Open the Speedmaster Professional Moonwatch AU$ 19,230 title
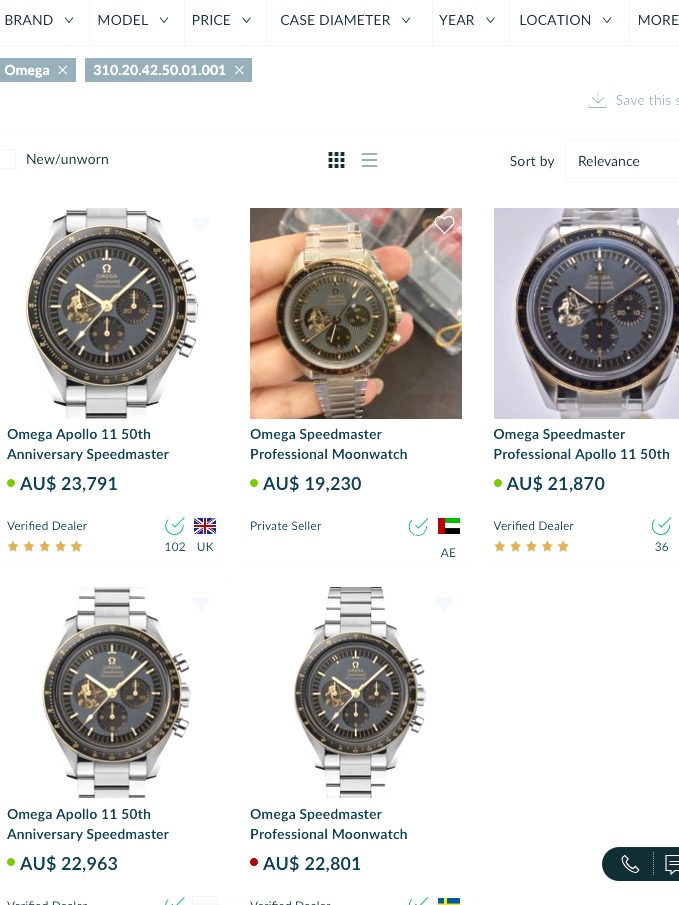The height and width of the screenshot is (905, 679). pyautogui.click(x=328, y=444)
